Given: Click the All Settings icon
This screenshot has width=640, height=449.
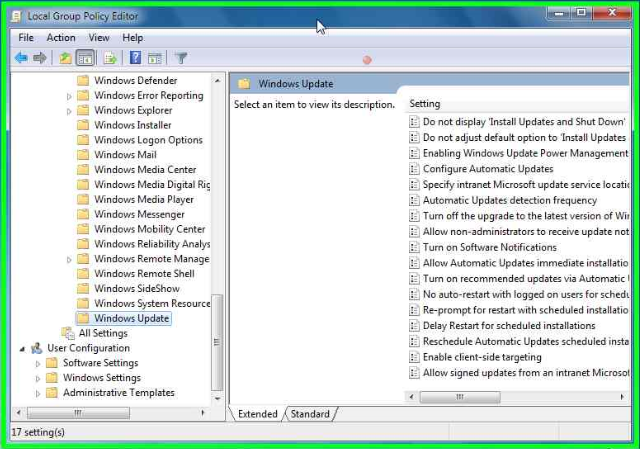Looking at the screenshot, I should [68, 333].
